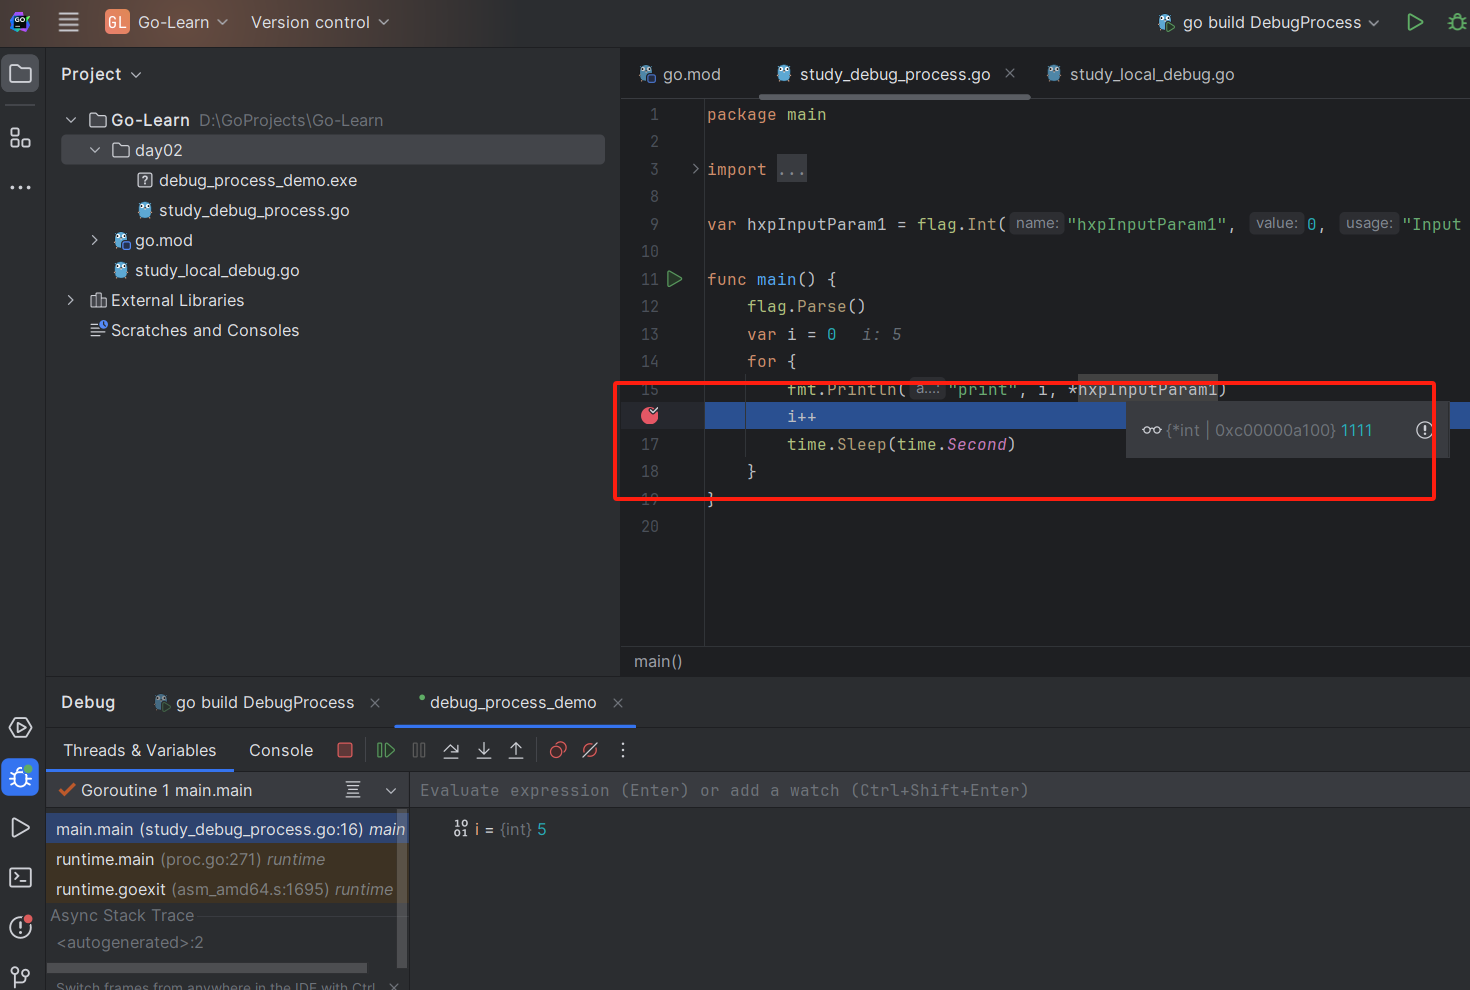Click the frames list vertical scrollbar
1470x990 pixels.
[x=402, y=888]
